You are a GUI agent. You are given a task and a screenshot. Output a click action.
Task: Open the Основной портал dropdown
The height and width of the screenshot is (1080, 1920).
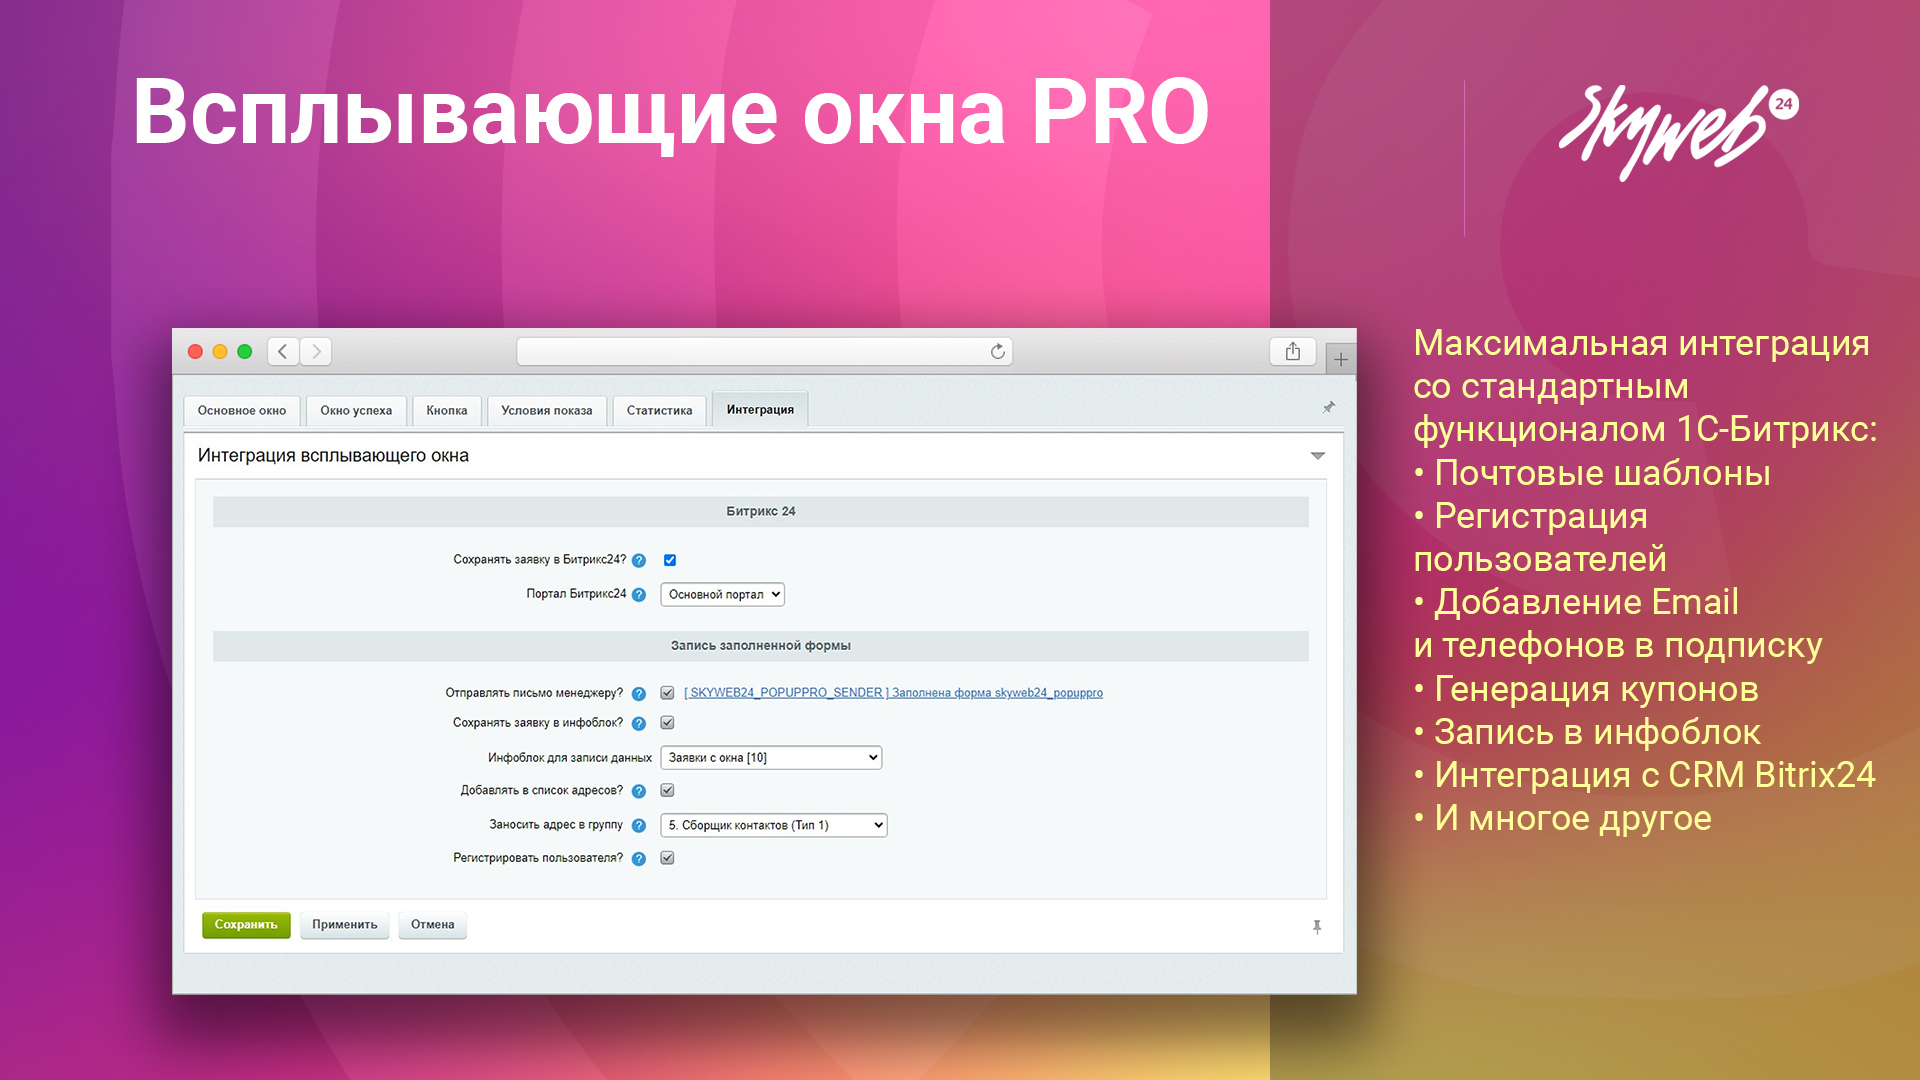coord(722,594)
